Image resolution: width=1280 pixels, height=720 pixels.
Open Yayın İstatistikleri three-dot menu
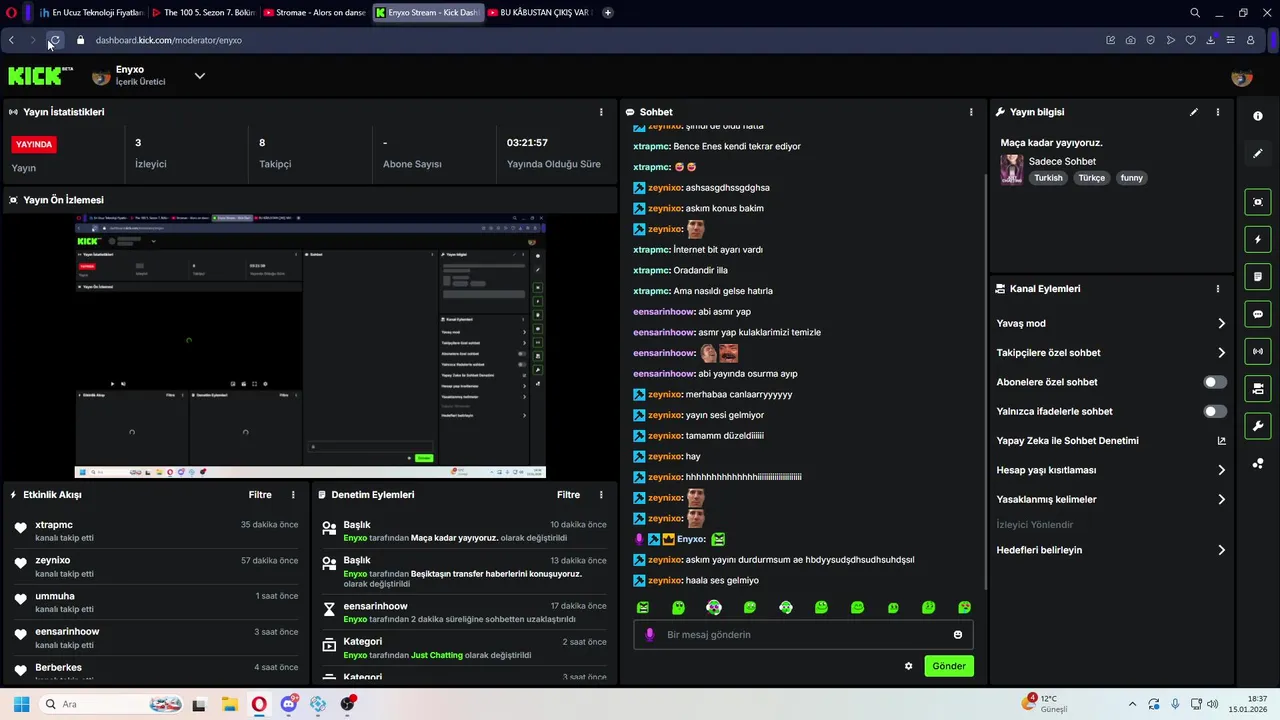coord(601,112)
